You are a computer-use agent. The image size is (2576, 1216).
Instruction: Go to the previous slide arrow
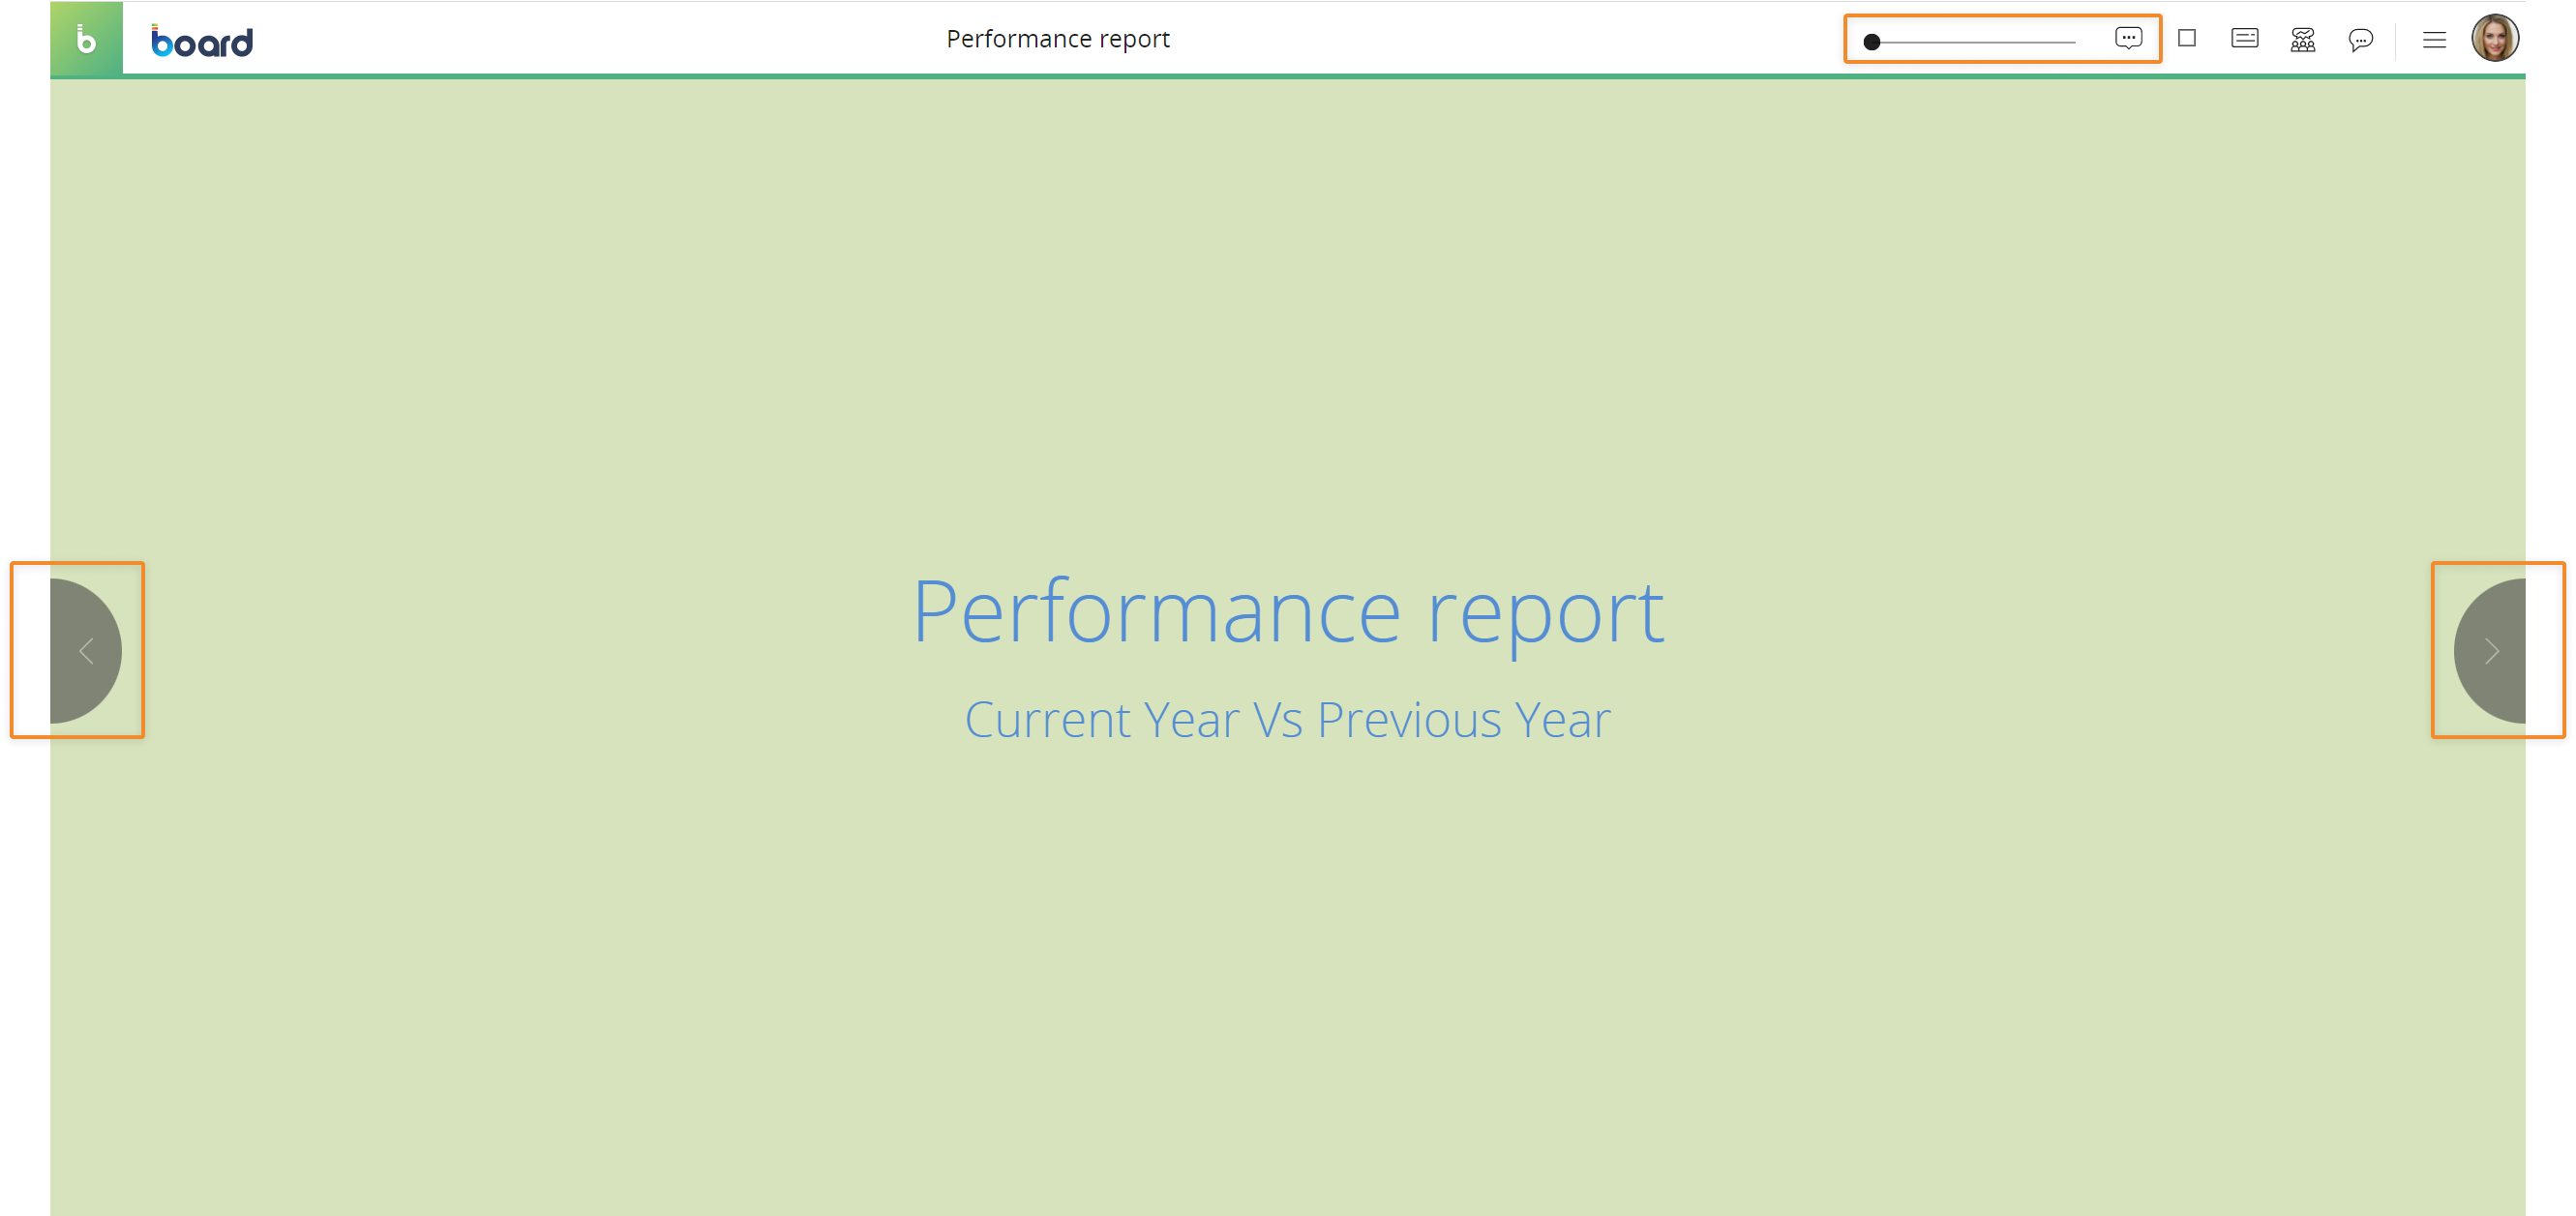point(86,651)
